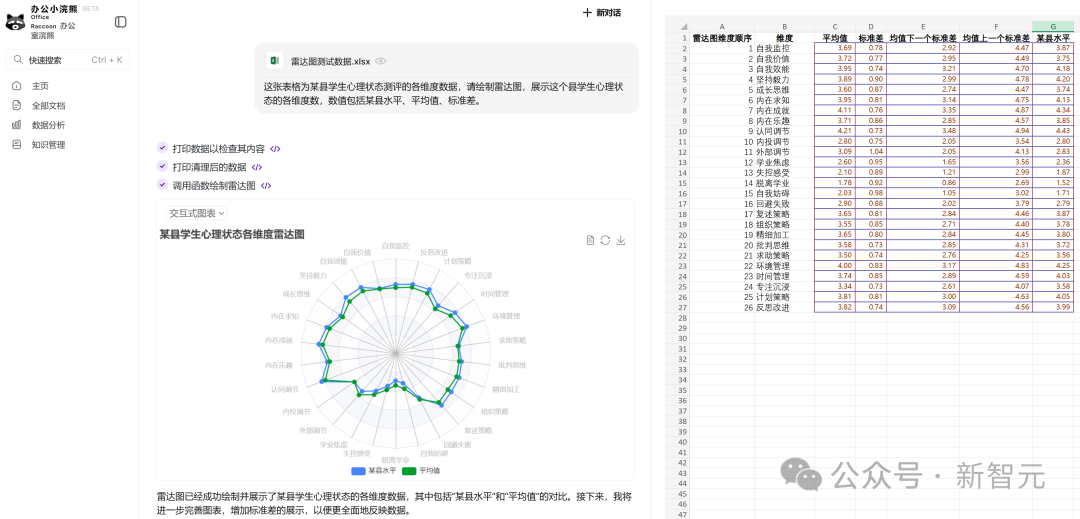This screenshot has width=1080, height=519.
Task: Click the Excel file icon for 雷达图测试数据.xlsx
Action: tap(275, 61)
